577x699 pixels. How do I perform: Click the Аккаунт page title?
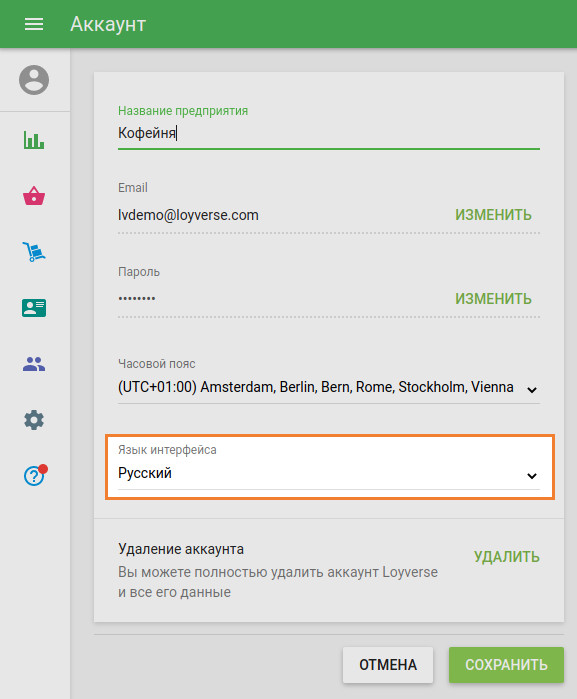pyautogui.click(x=108, y=24)
